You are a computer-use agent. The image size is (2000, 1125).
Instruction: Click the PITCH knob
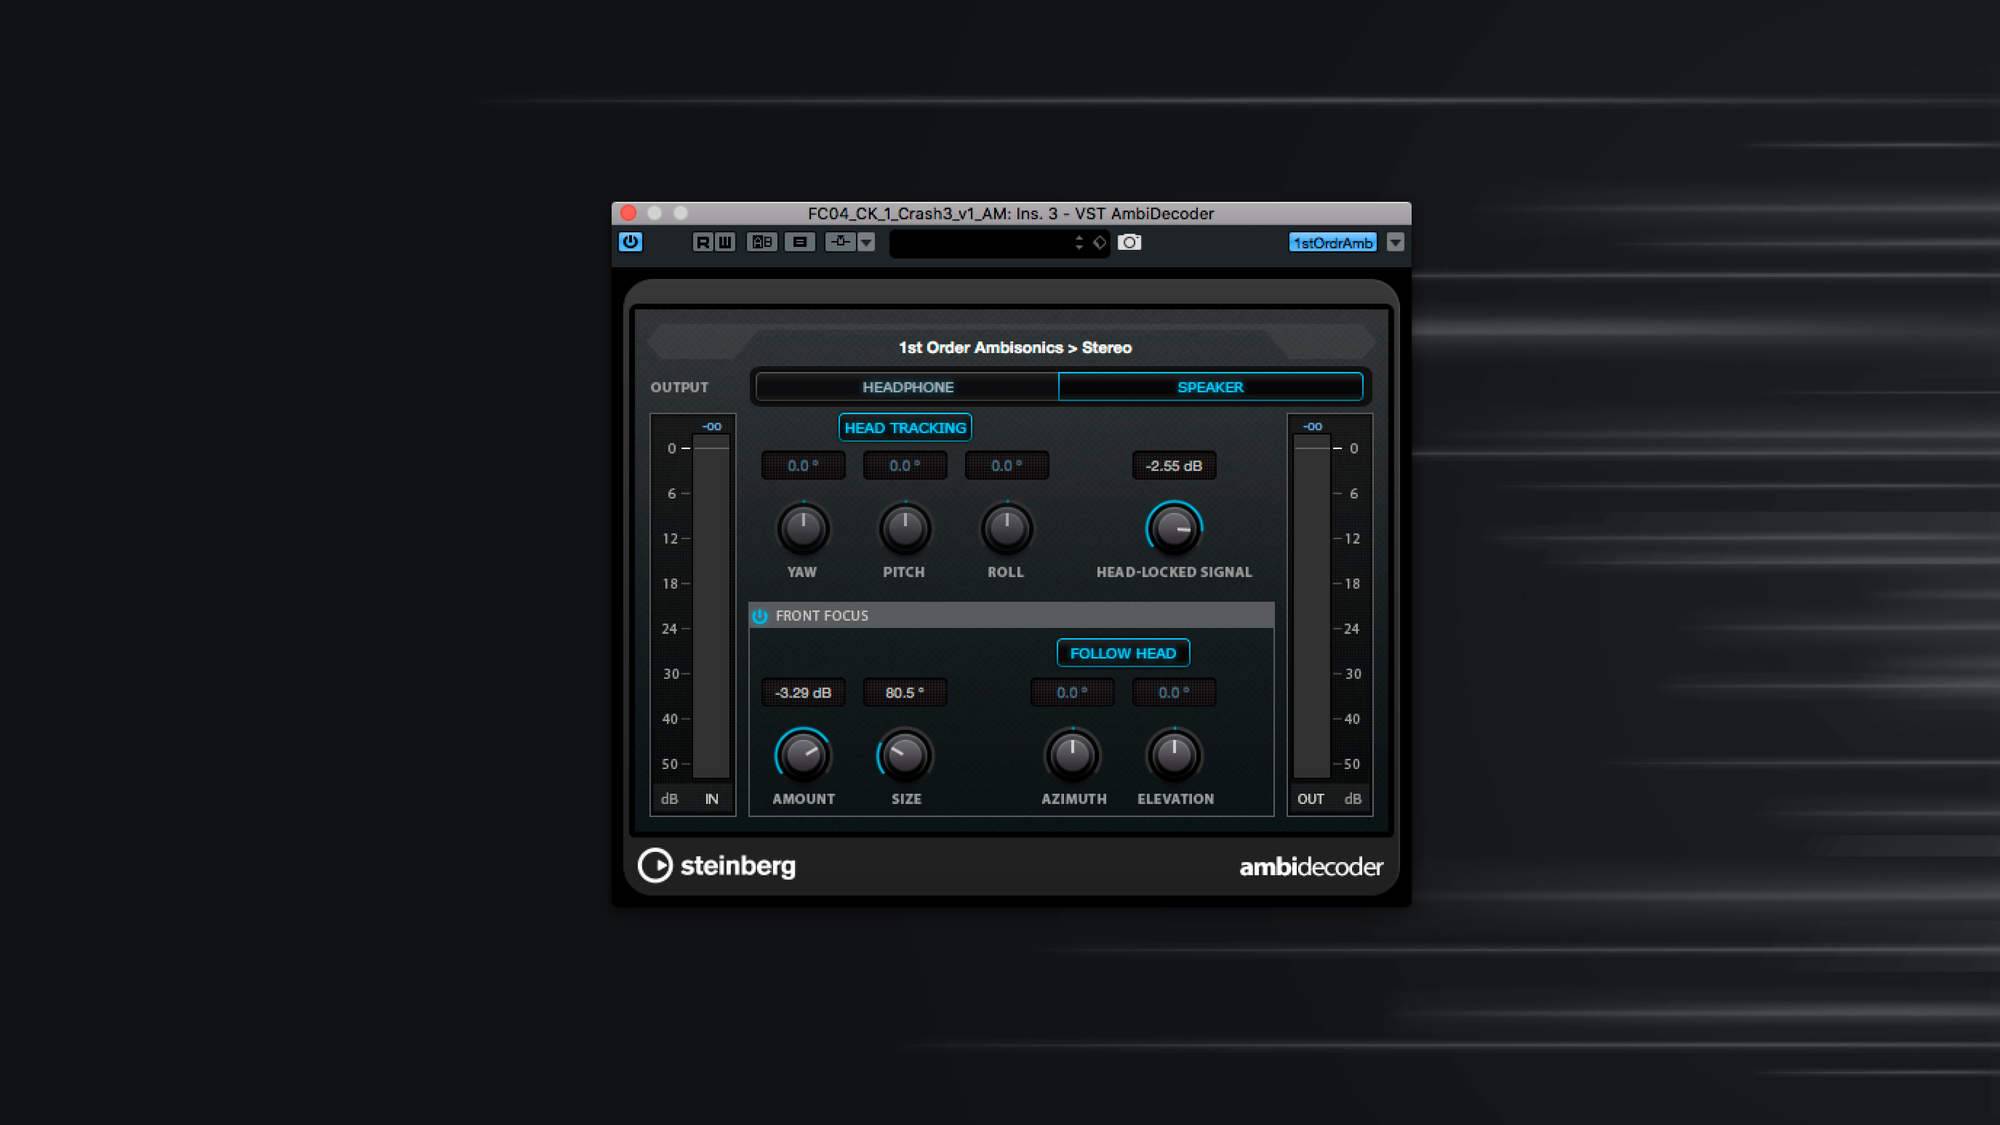coord(905,528)
